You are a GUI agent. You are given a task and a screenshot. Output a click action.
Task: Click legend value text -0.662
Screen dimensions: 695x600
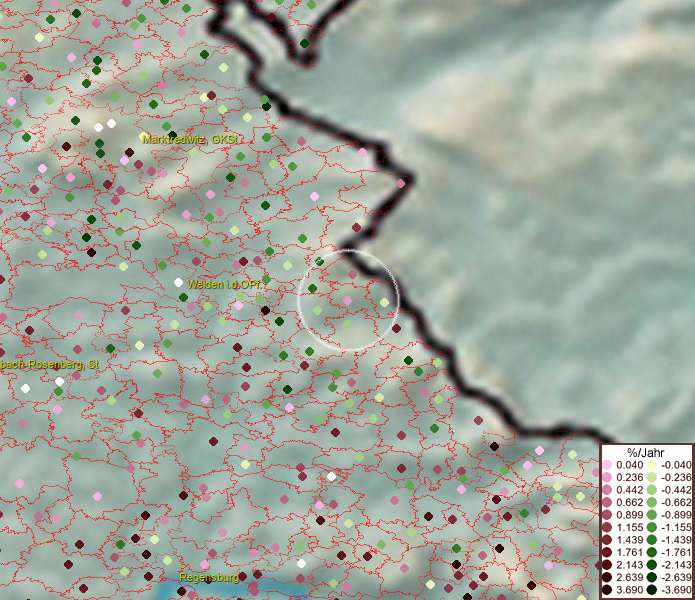676,503
